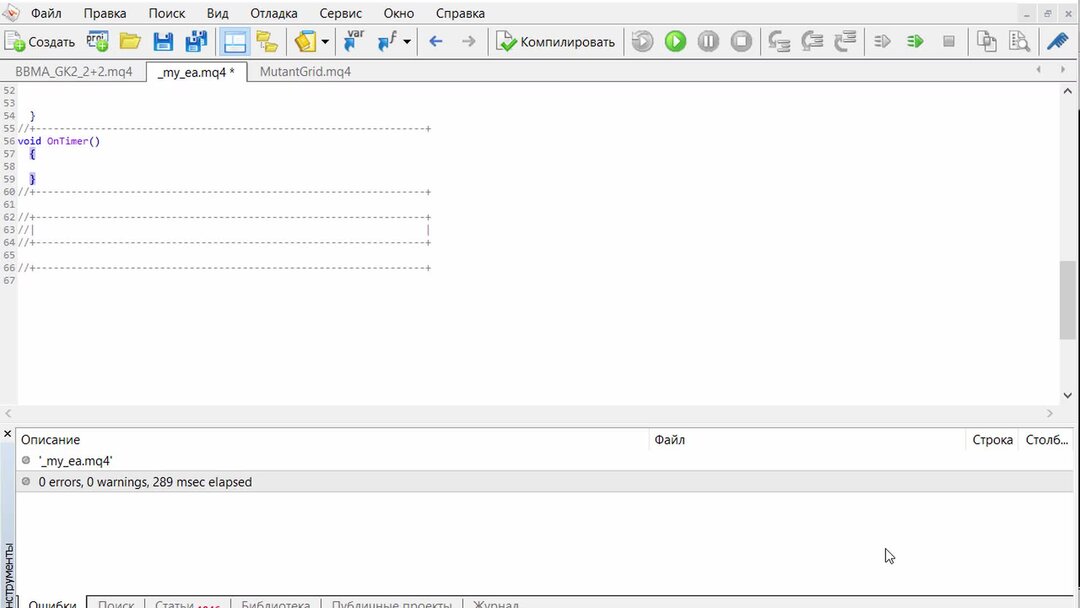
Task: Start debugging with green play button
Action: [x=676, y=42]
